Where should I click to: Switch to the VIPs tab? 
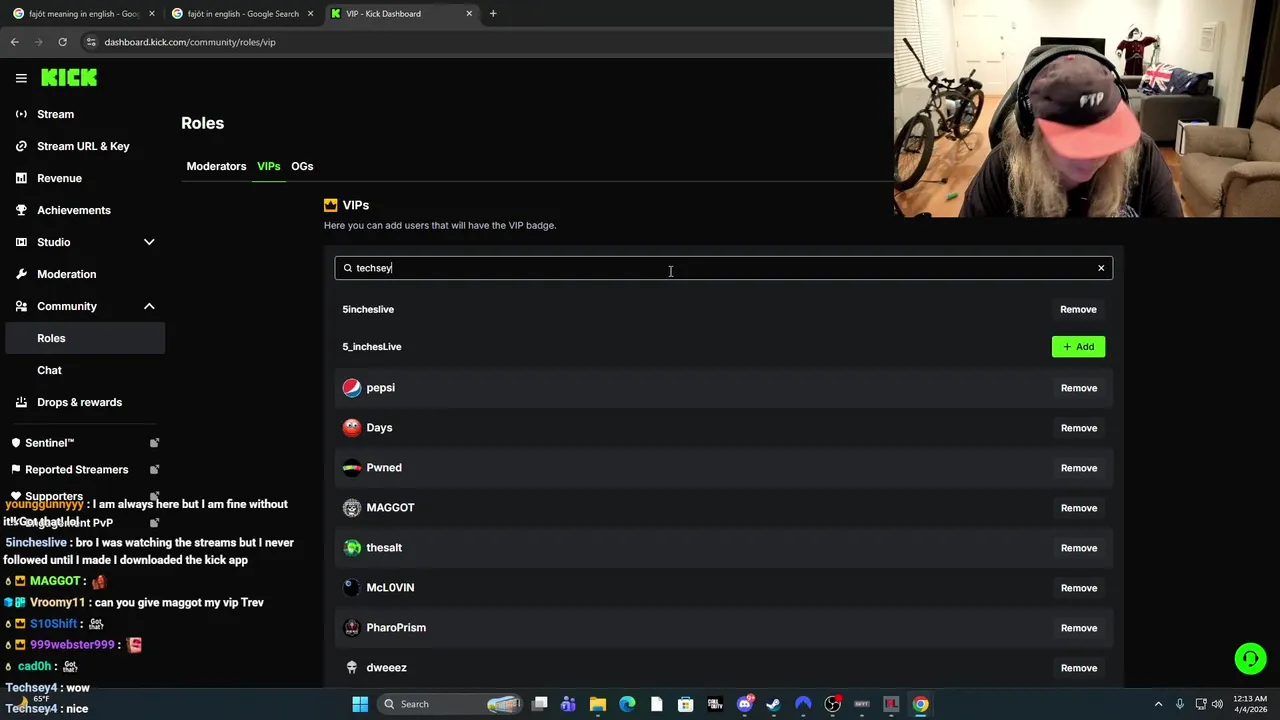coord(268,166)
